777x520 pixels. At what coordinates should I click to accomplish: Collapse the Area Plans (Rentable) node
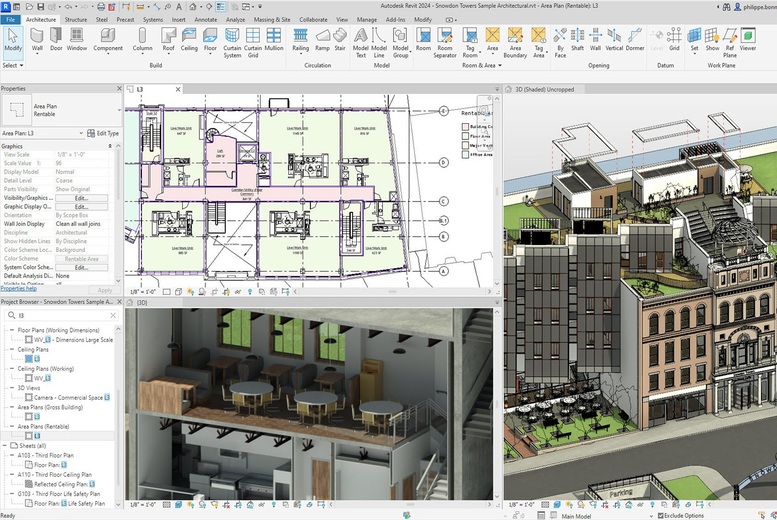click(12, 426)
